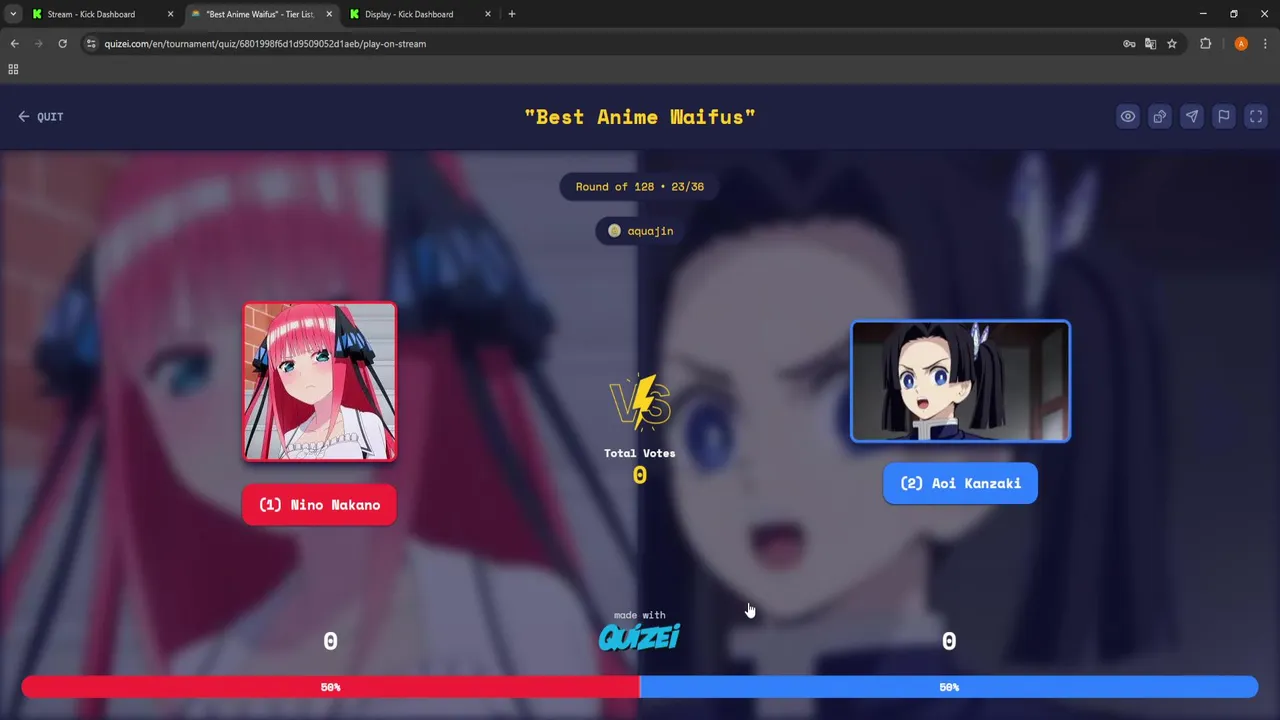Image resolution: width=1280 pixels, height=720 pixels.
Task: Open the tab search dropdown
Action: [x=13, y=14]
